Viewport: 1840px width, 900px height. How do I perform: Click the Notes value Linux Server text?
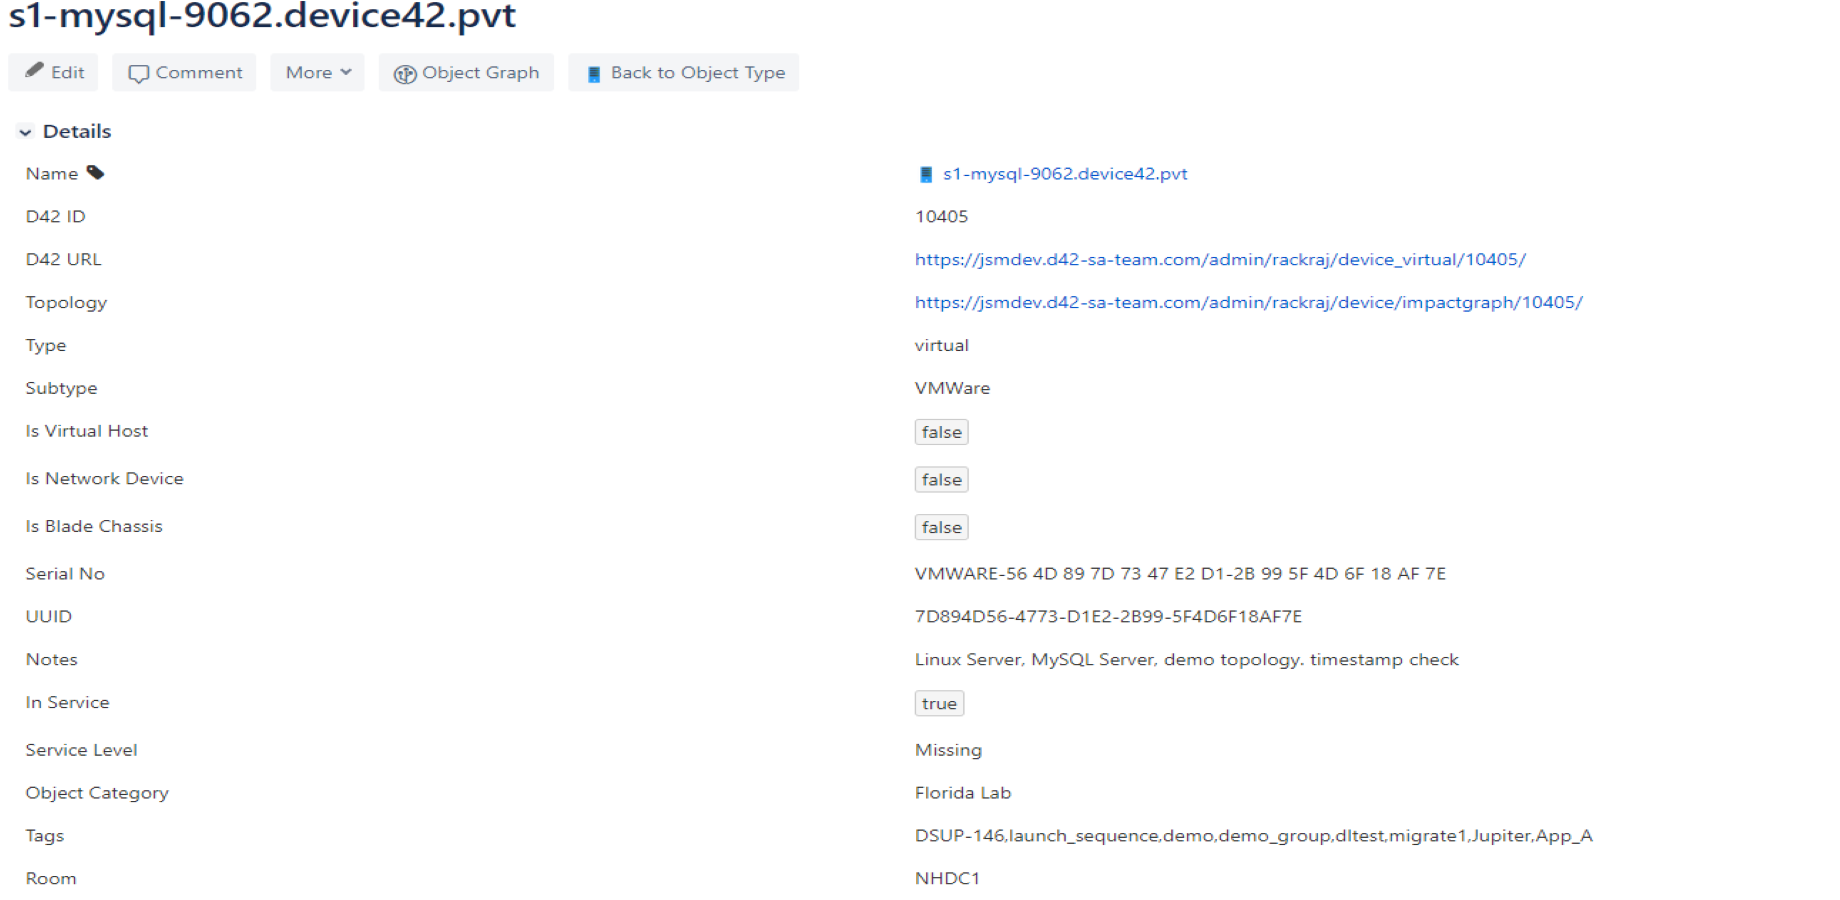click(x=1186, y=659)
